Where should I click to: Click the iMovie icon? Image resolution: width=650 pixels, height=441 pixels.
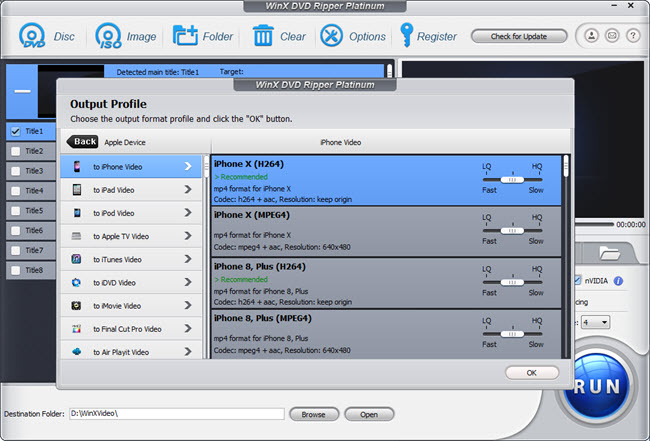(x=76, y=306)
